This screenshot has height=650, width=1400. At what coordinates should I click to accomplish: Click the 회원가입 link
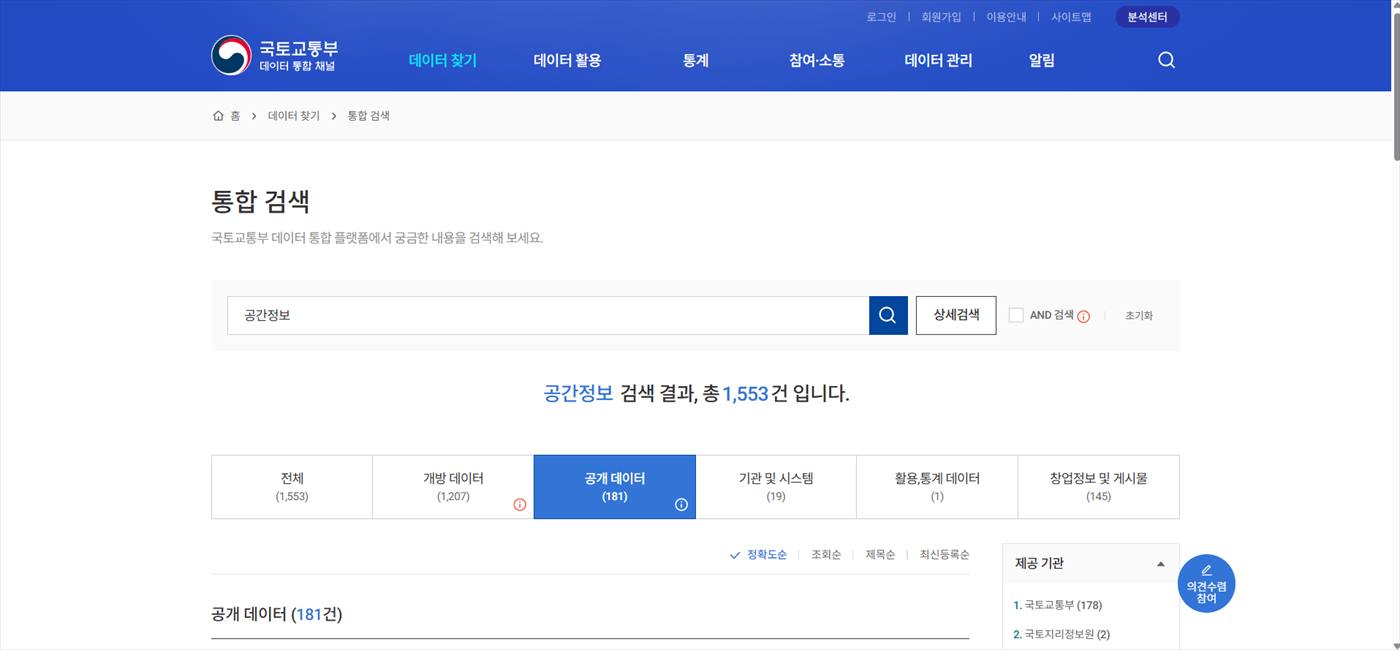coord(941,17)
